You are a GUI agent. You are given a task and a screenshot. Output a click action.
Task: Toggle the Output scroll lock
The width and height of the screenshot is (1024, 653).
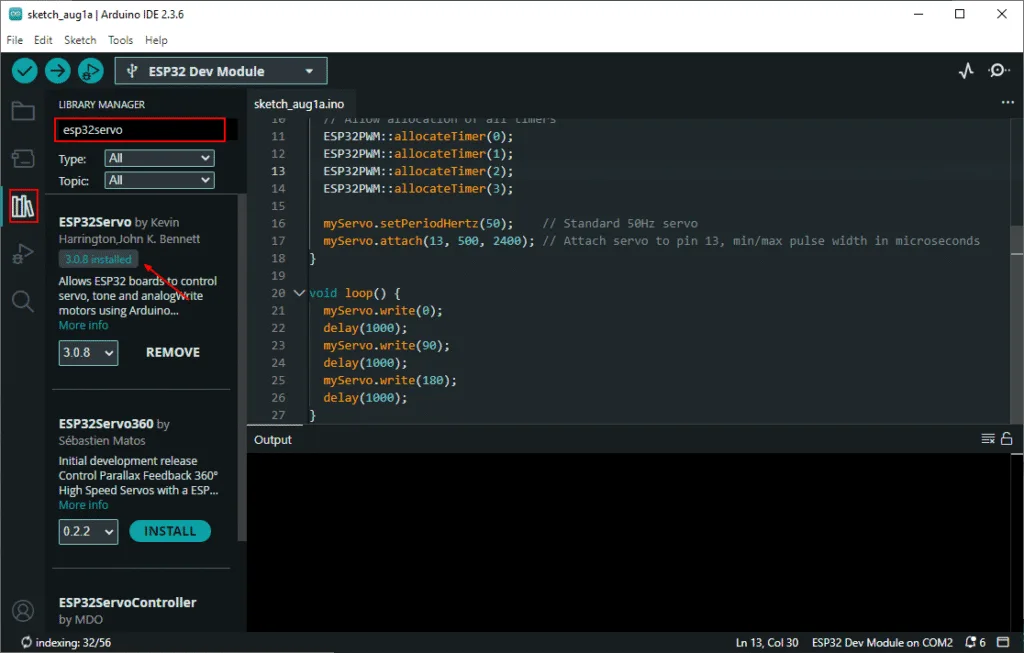pos(1006,439)
